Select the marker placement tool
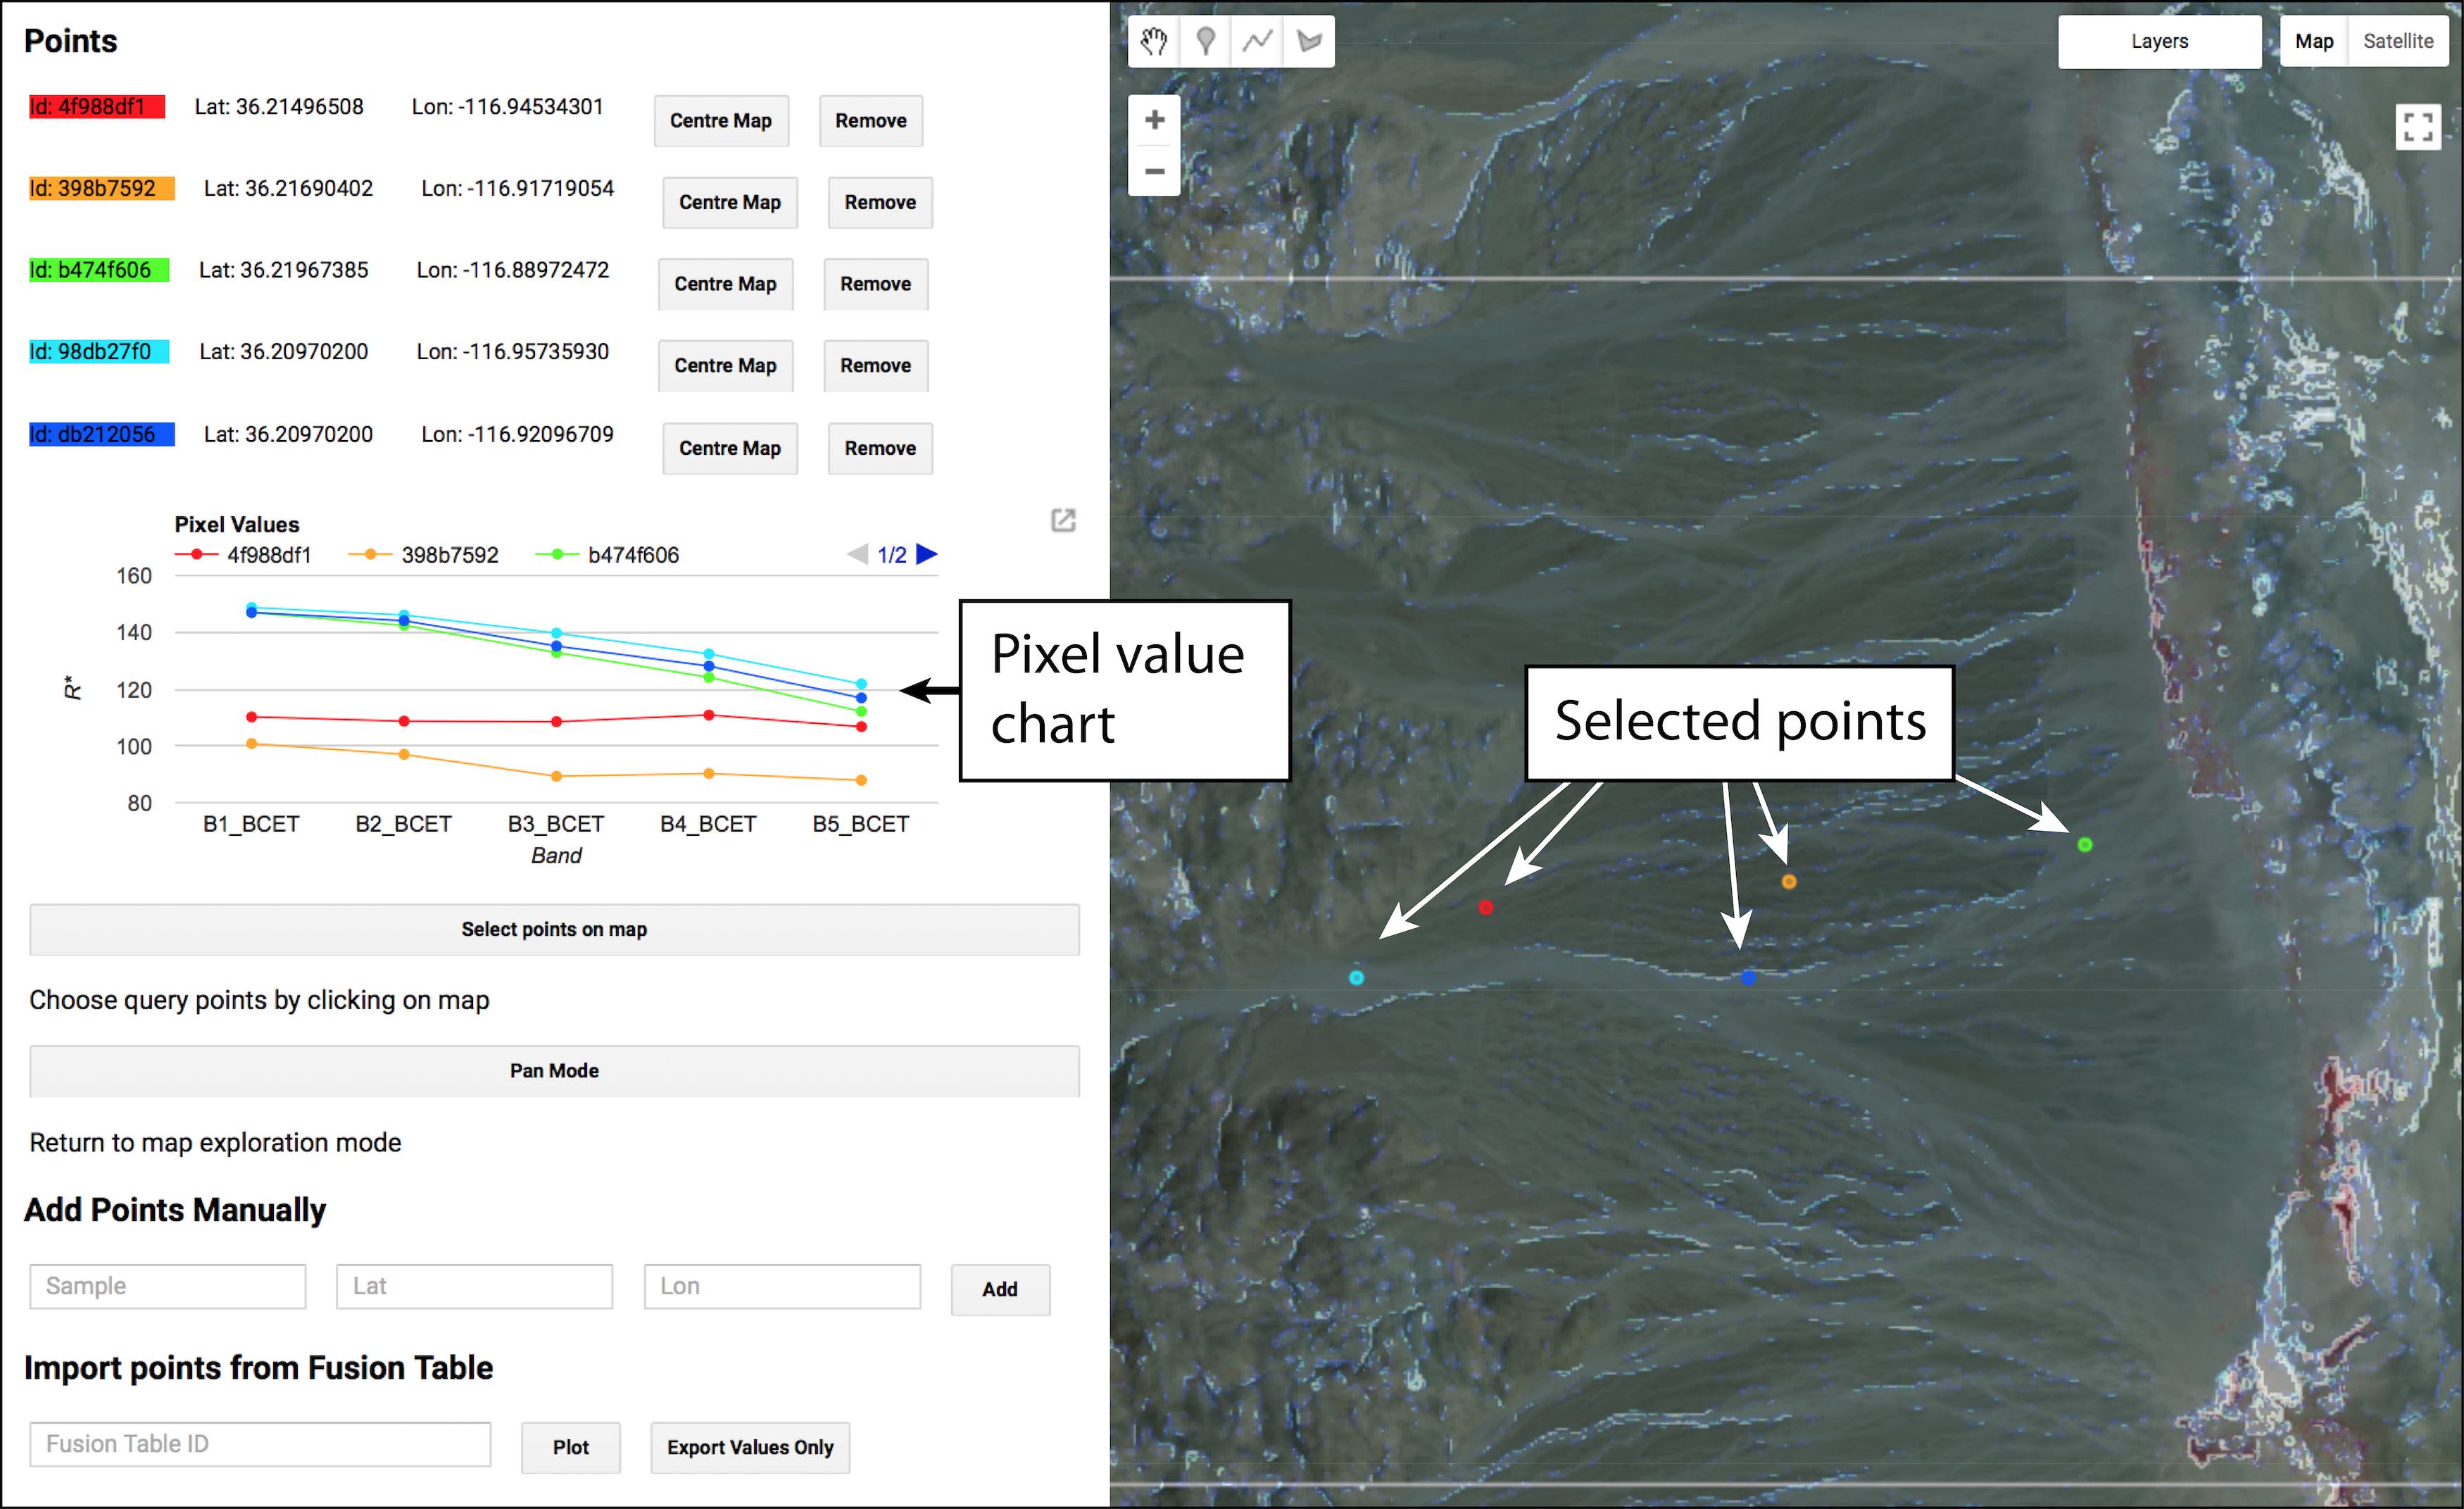 point(1206,41)
